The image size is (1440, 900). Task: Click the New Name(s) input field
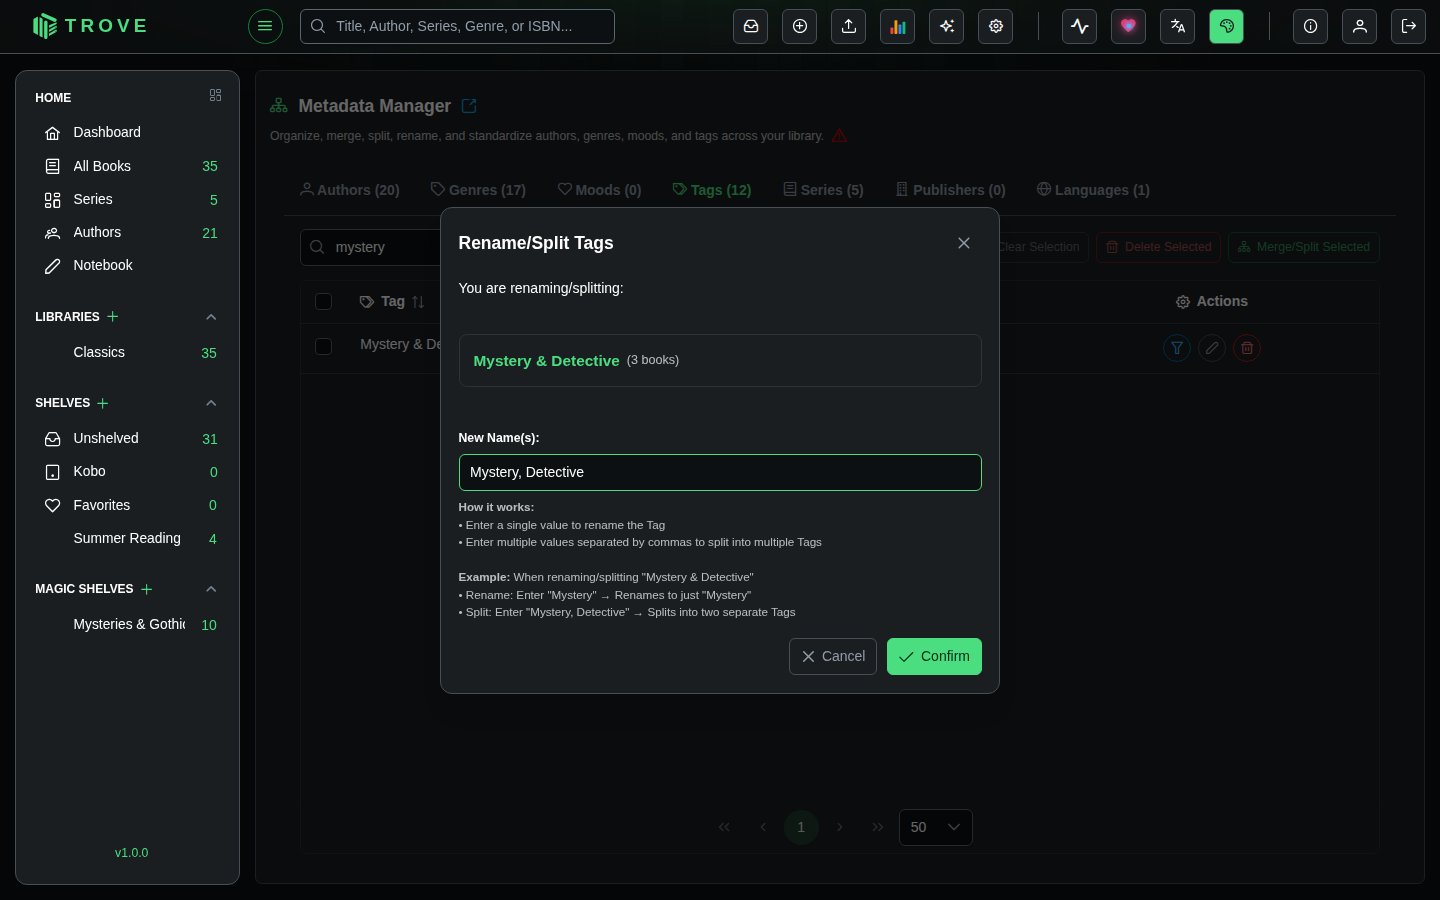click(x=720, y=472)
